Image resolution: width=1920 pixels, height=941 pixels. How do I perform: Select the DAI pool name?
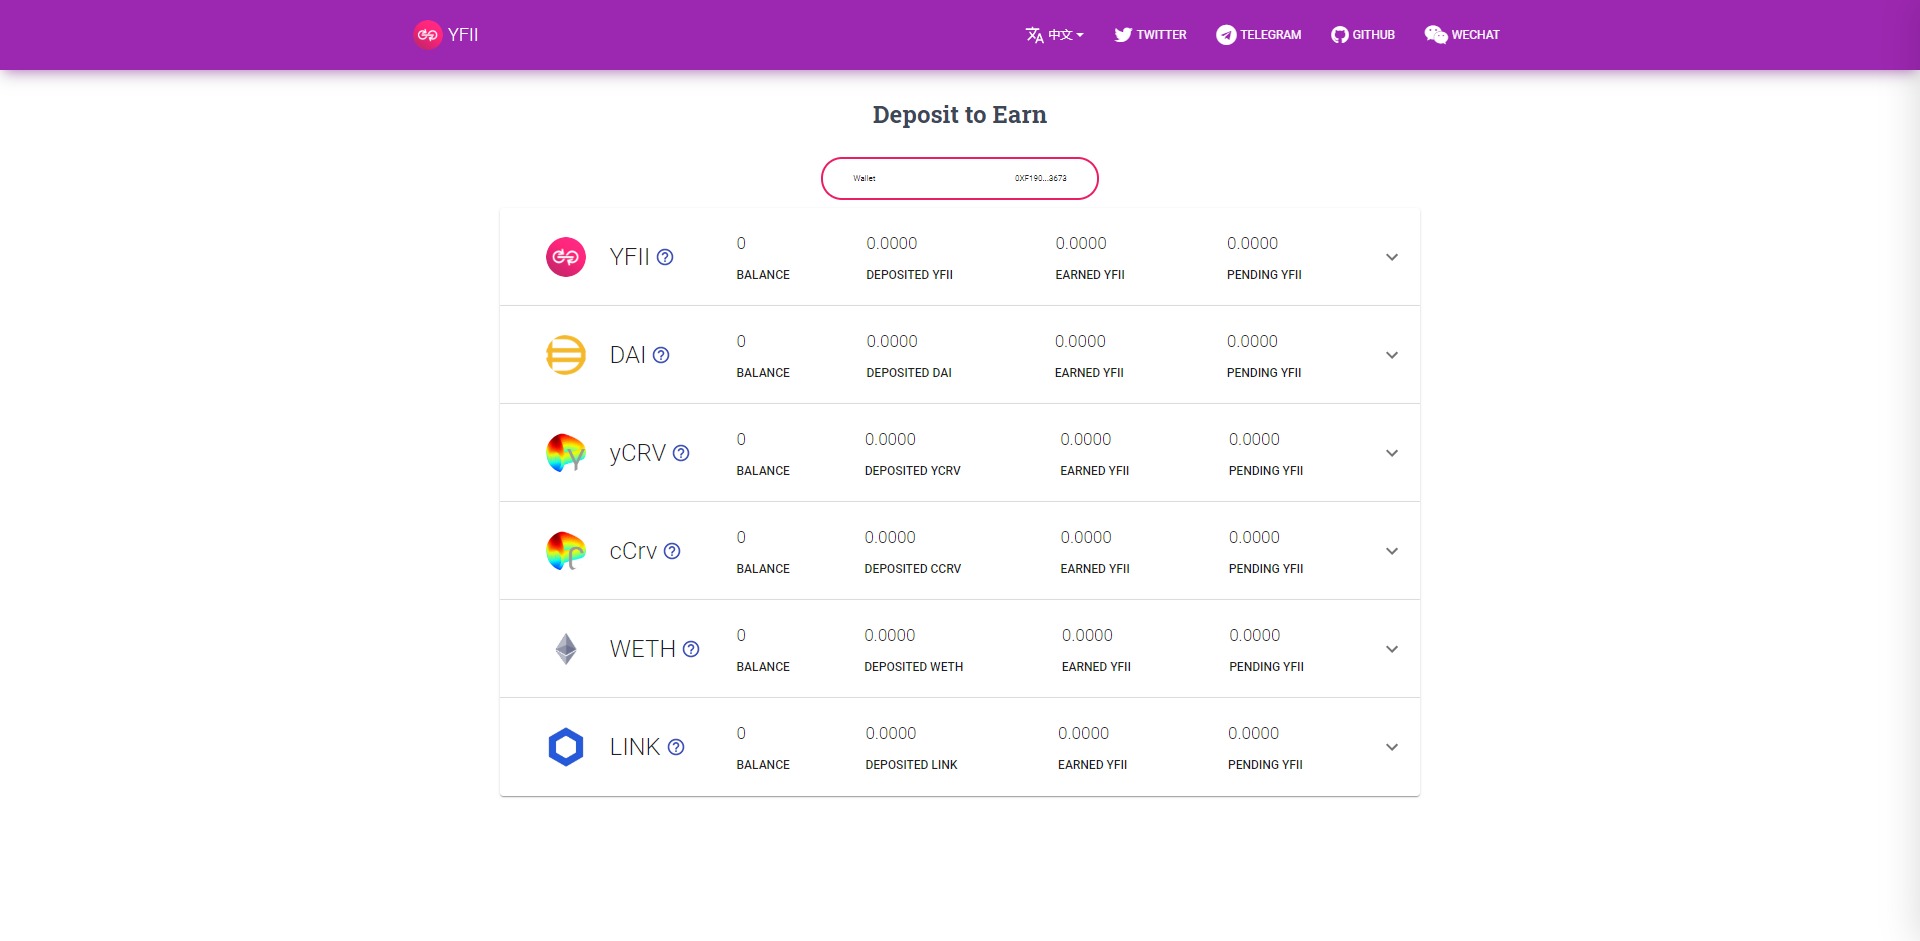pyautogui.click(x=628, y=355)
